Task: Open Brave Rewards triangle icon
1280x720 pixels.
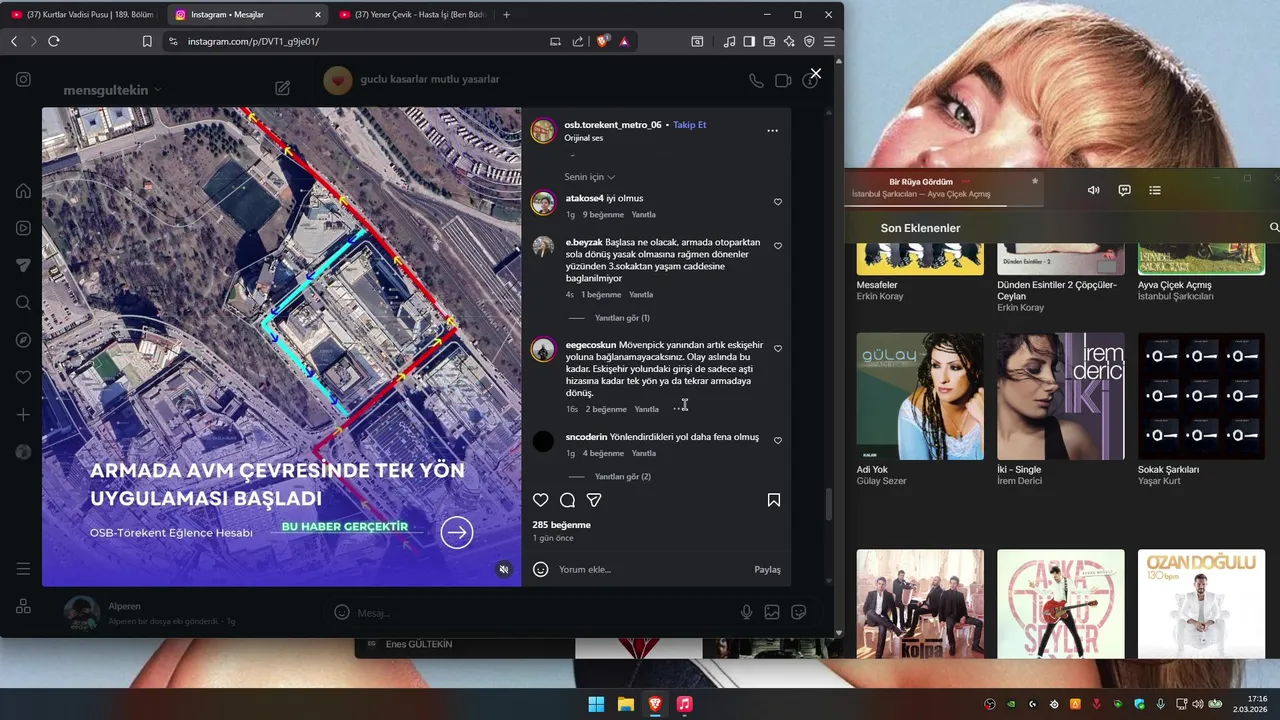Action: (x=624, y=41)
